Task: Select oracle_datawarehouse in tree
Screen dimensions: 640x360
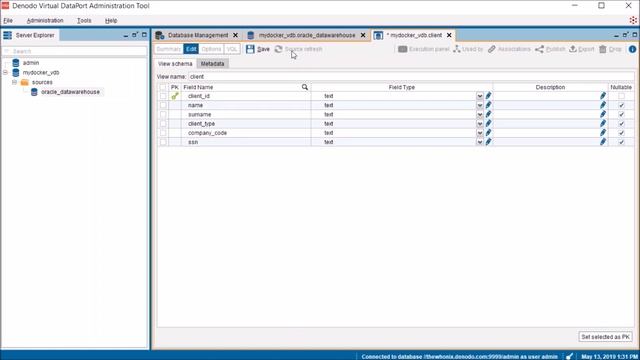Action: click(70, 92)
